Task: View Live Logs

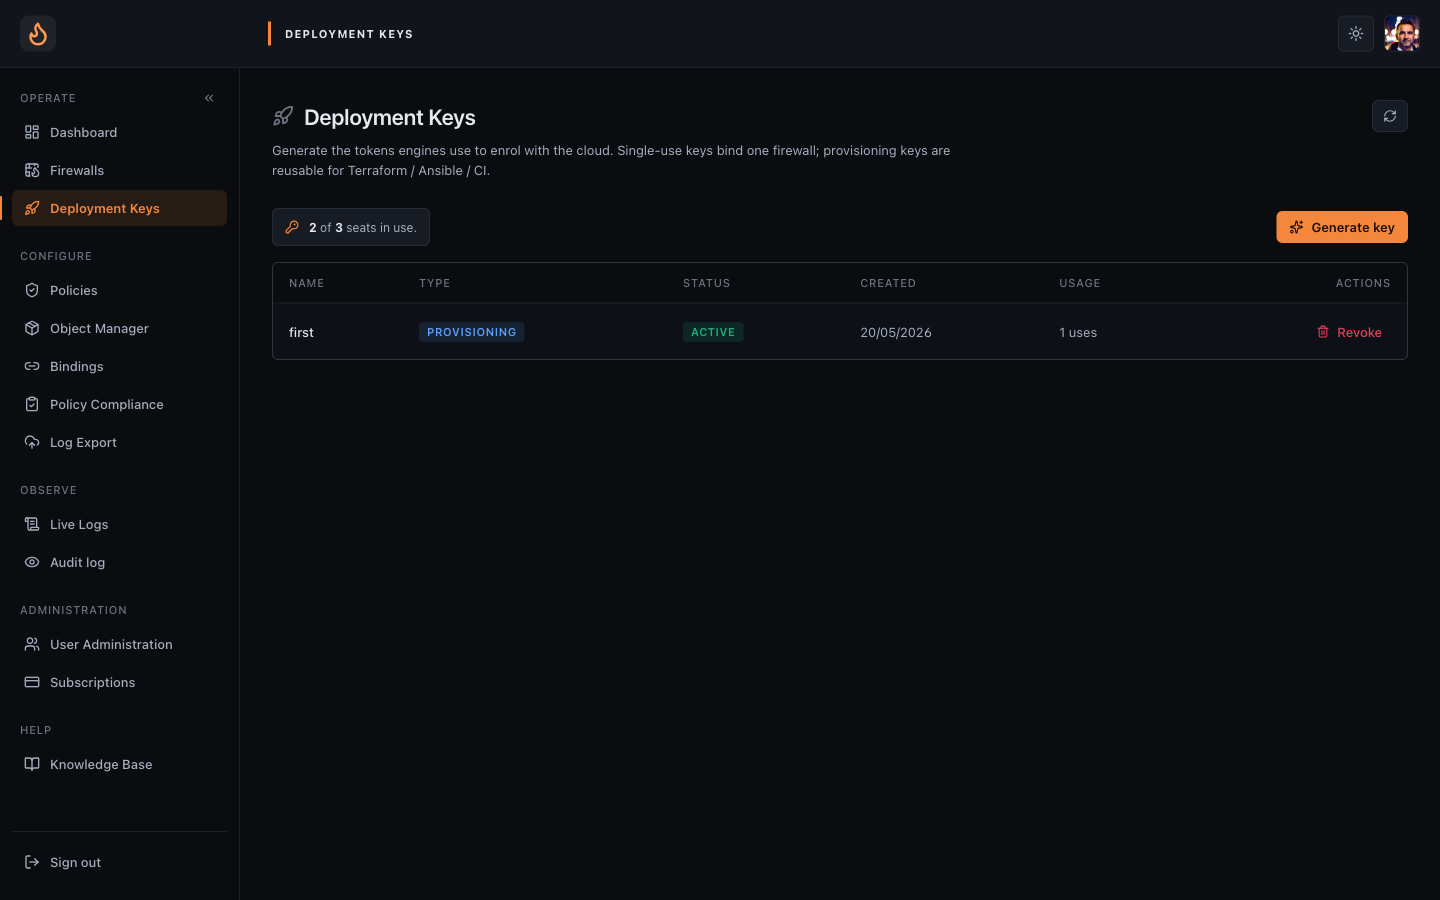Action: tap(119, 524)
